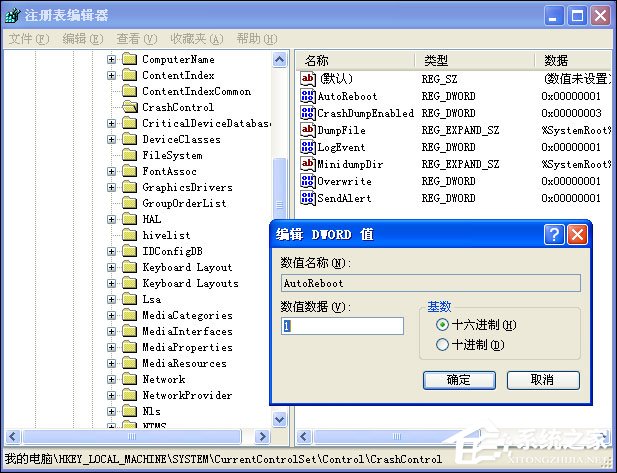This screenshot has height=473, width=617.
Task: Cancel with the 取消 button
Action: pyautogui.click(x=543, y=380)
